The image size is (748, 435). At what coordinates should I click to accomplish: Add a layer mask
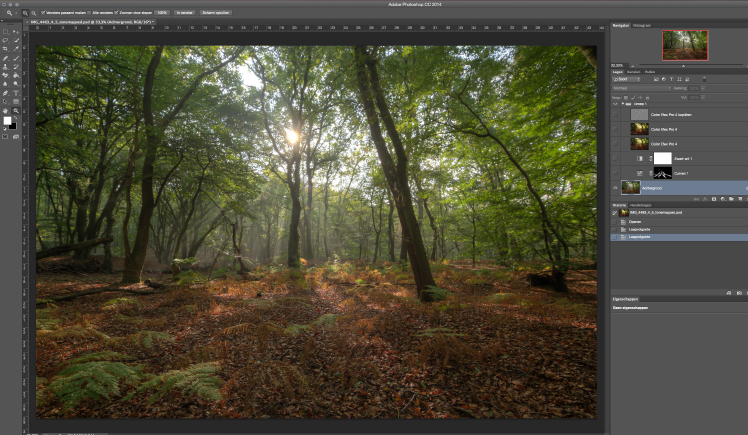point(714,199)
